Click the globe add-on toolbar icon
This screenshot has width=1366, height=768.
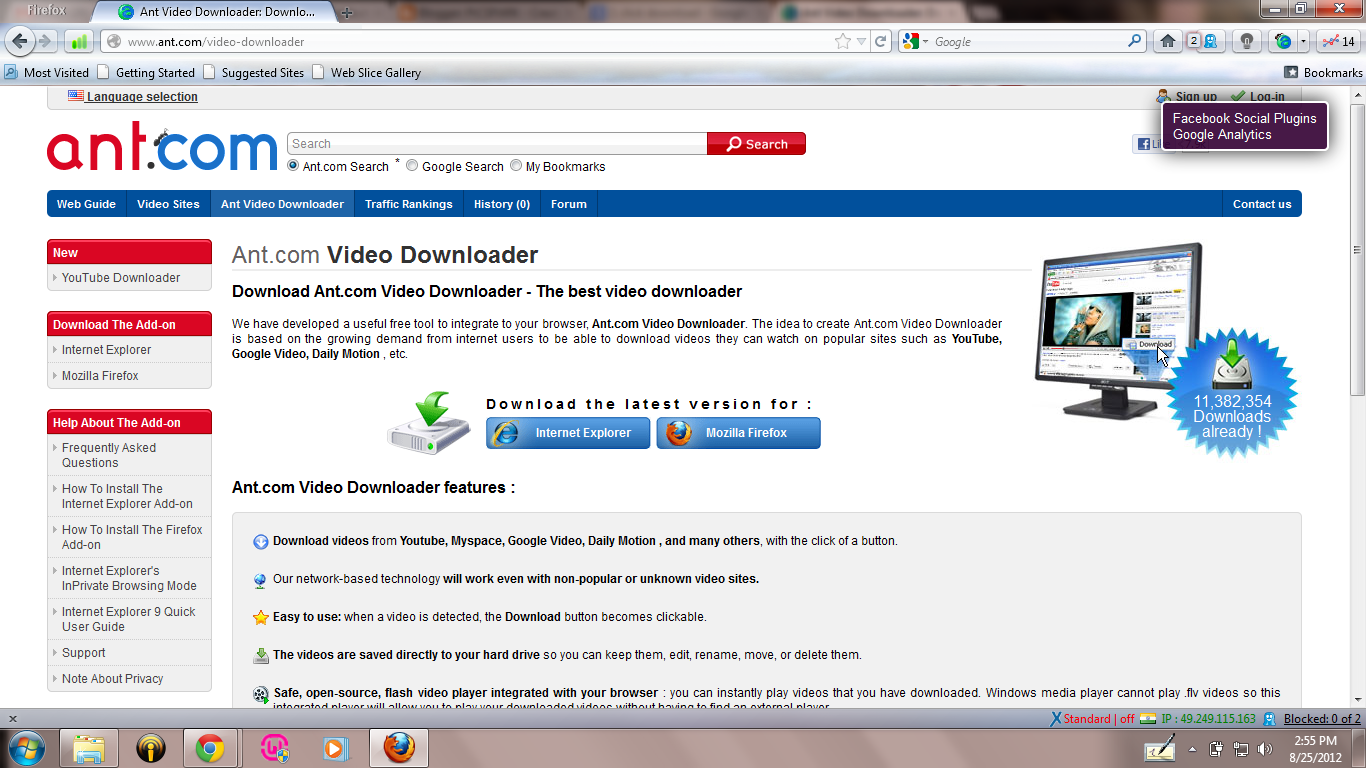pyautogui.click(x=1282, y=42)
